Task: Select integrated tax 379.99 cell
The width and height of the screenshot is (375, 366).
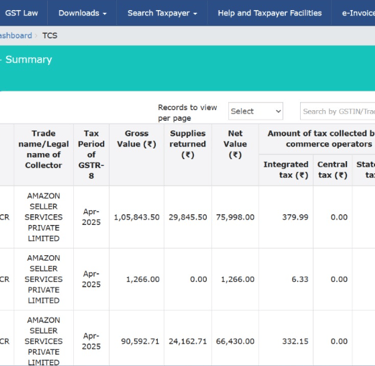Action: point(286,217)
